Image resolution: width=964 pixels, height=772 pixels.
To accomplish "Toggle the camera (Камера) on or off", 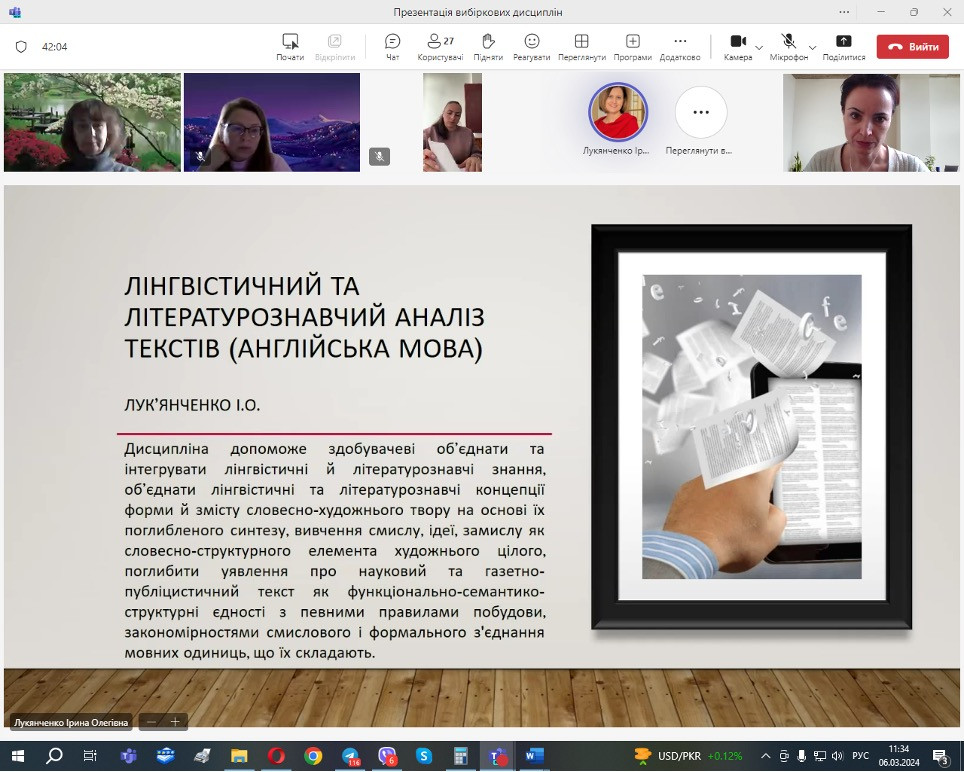I will tap(737, 46).
